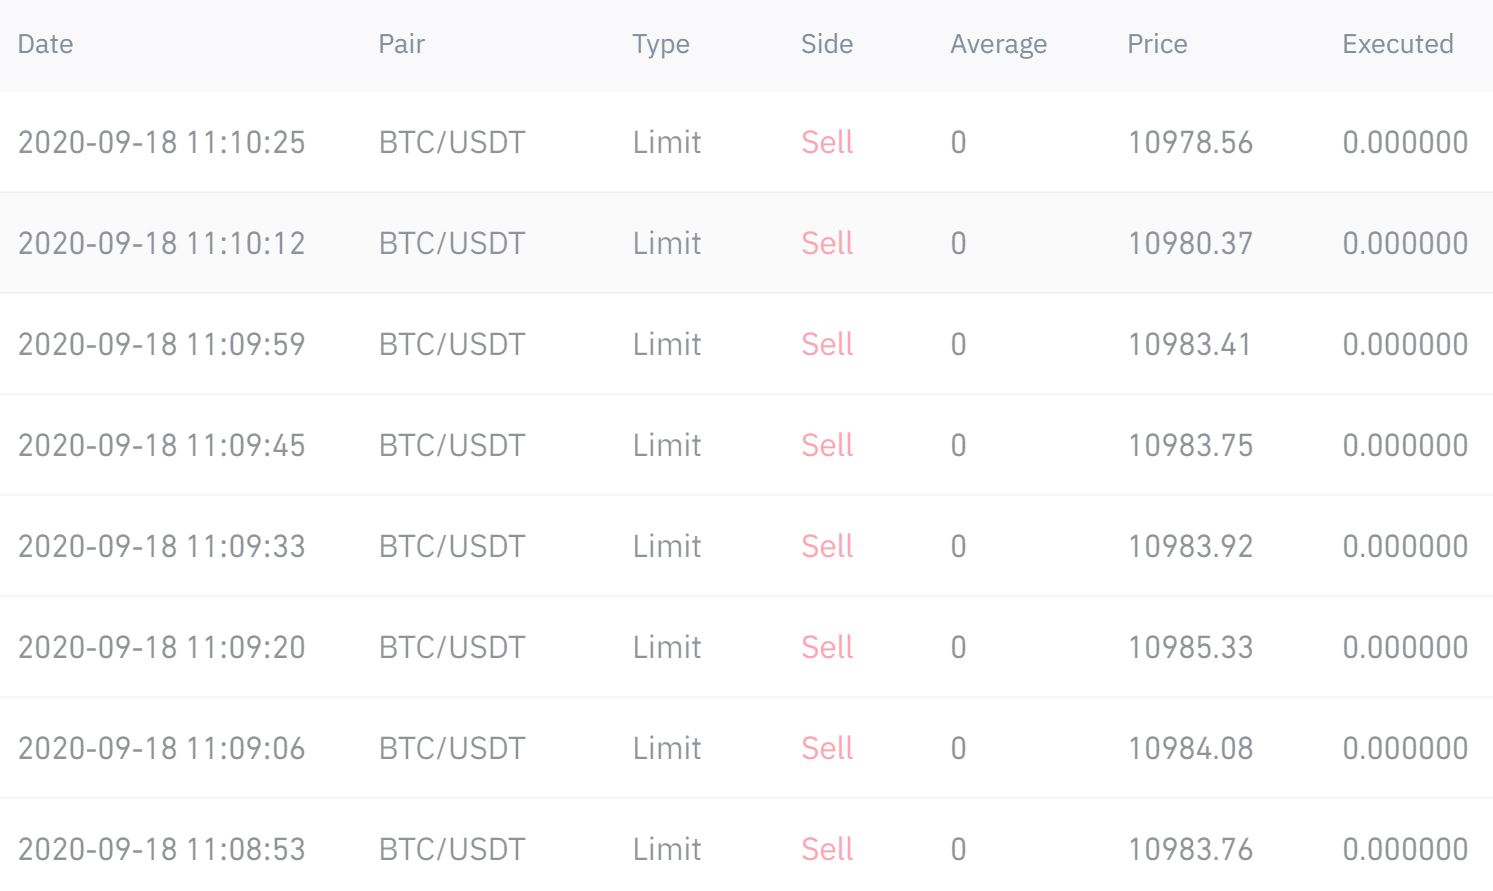Screen dimensions: 1493x891
Task: Click the Pair column header
Action: [x=401, y=44]
